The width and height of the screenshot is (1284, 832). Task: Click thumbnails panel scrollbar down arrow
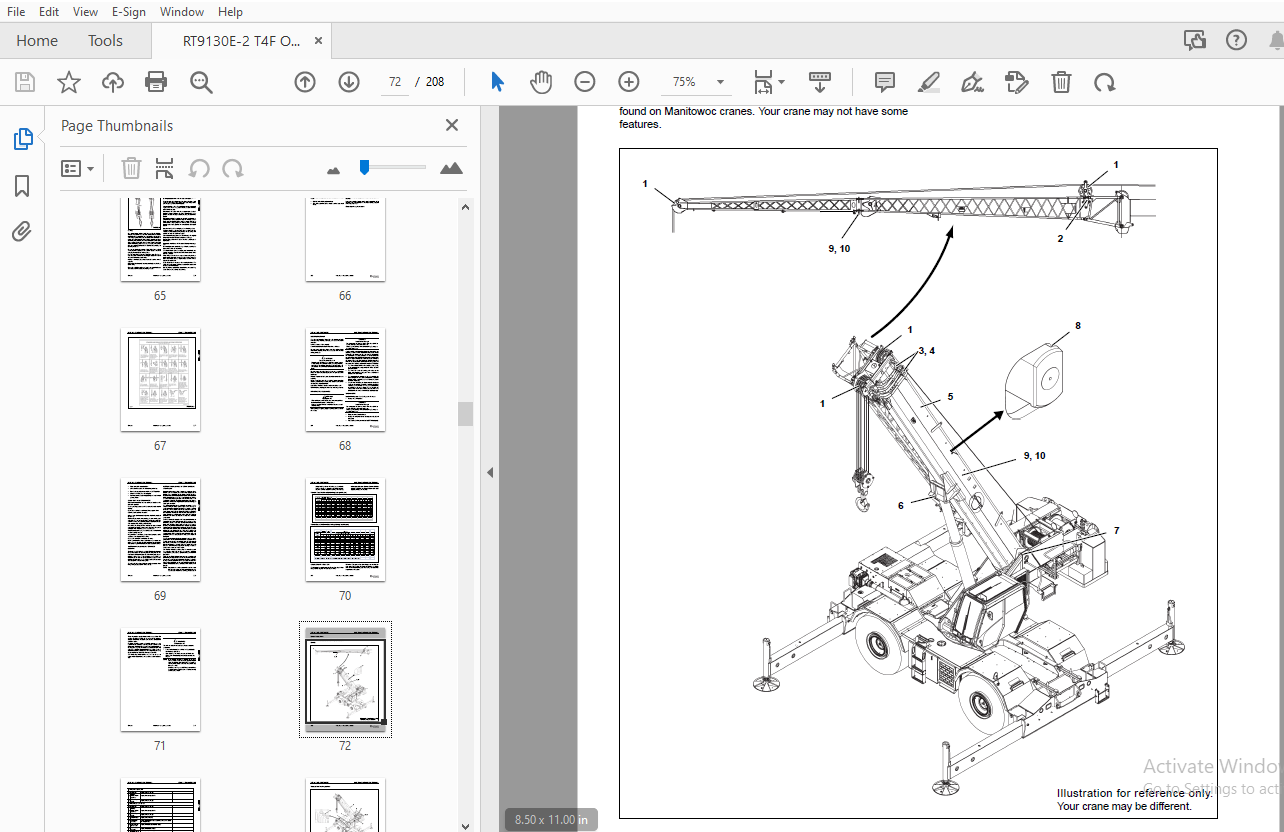(x=465, y=825)
